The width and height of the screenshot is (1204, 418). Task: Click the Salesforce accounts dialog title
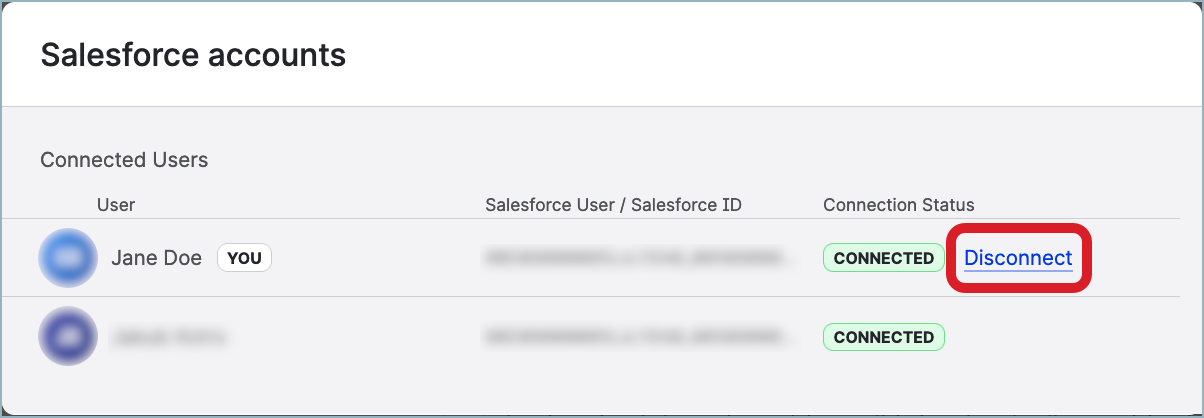click(x=193, y=55)
